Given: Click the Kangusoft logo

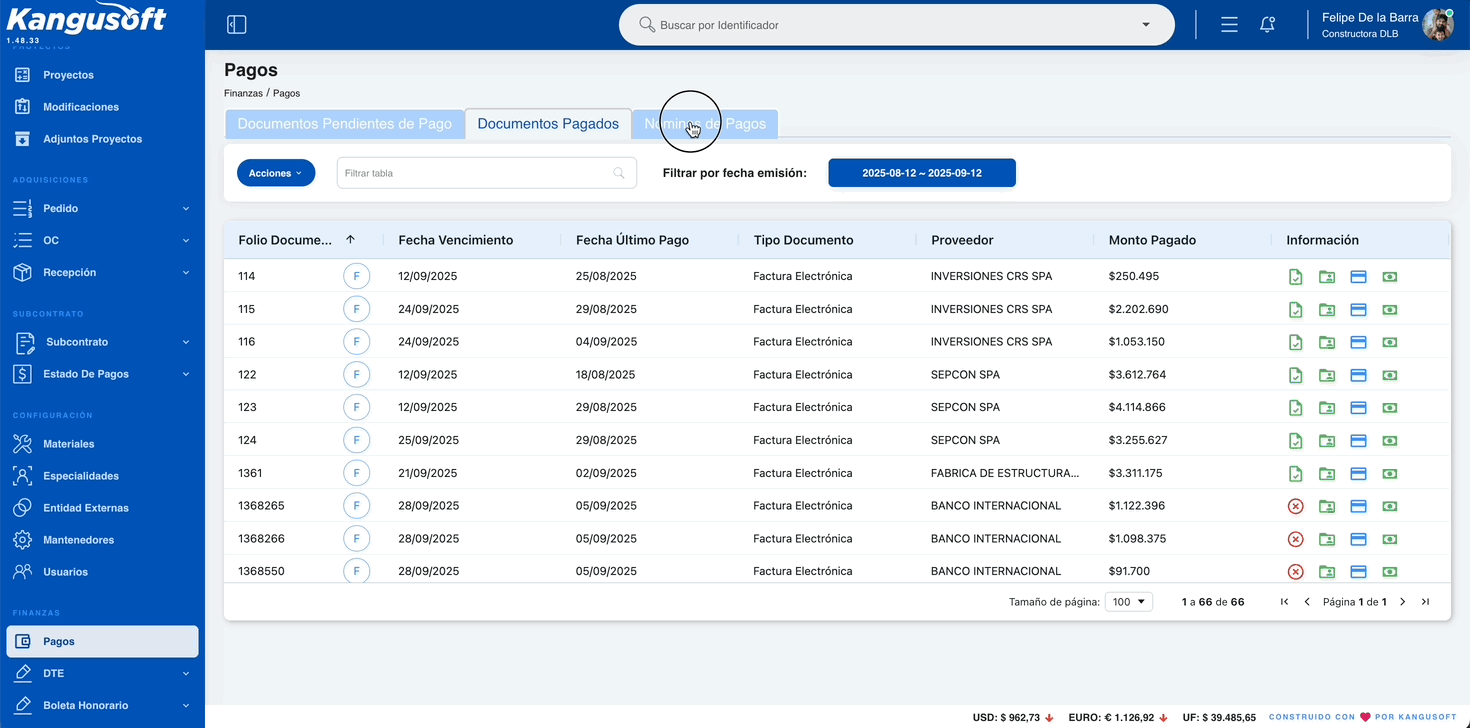Looking at the screenshot, I should coord(86,20).
